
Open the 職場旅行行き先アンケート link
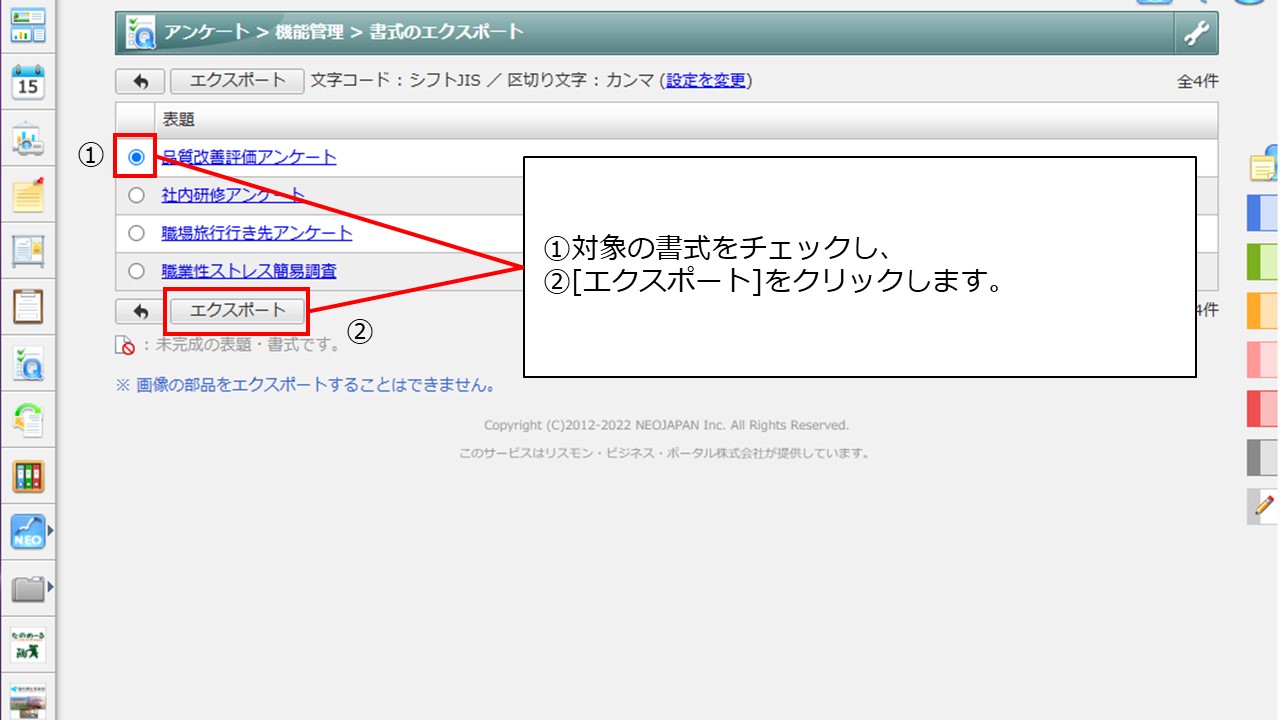pos(257,233)
